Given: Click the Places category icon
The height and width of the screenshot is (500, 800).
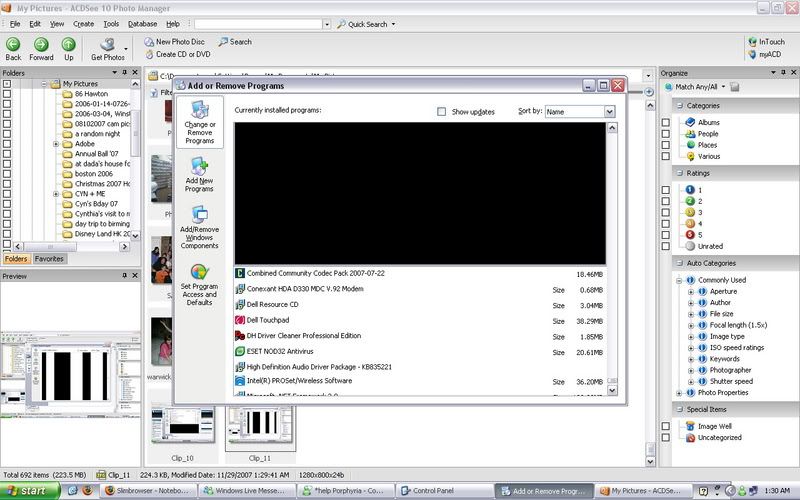Looking at the screenshot, I should click(x=690, y=145).
